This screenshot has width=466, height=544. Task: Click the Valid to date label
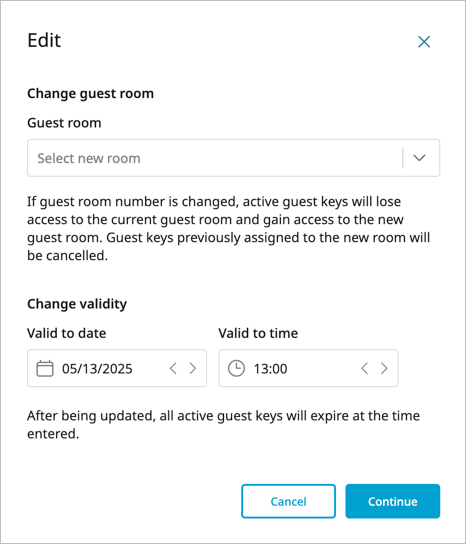pos(67,333)
